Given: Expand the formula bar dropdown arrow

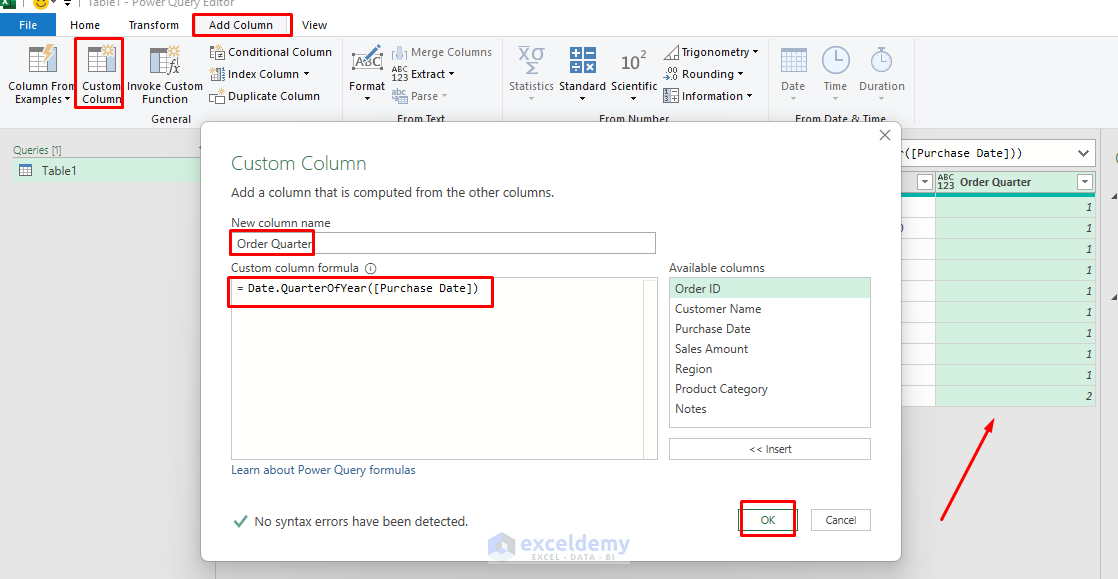Looking at the screenshot, I should tap(1084, 153).
